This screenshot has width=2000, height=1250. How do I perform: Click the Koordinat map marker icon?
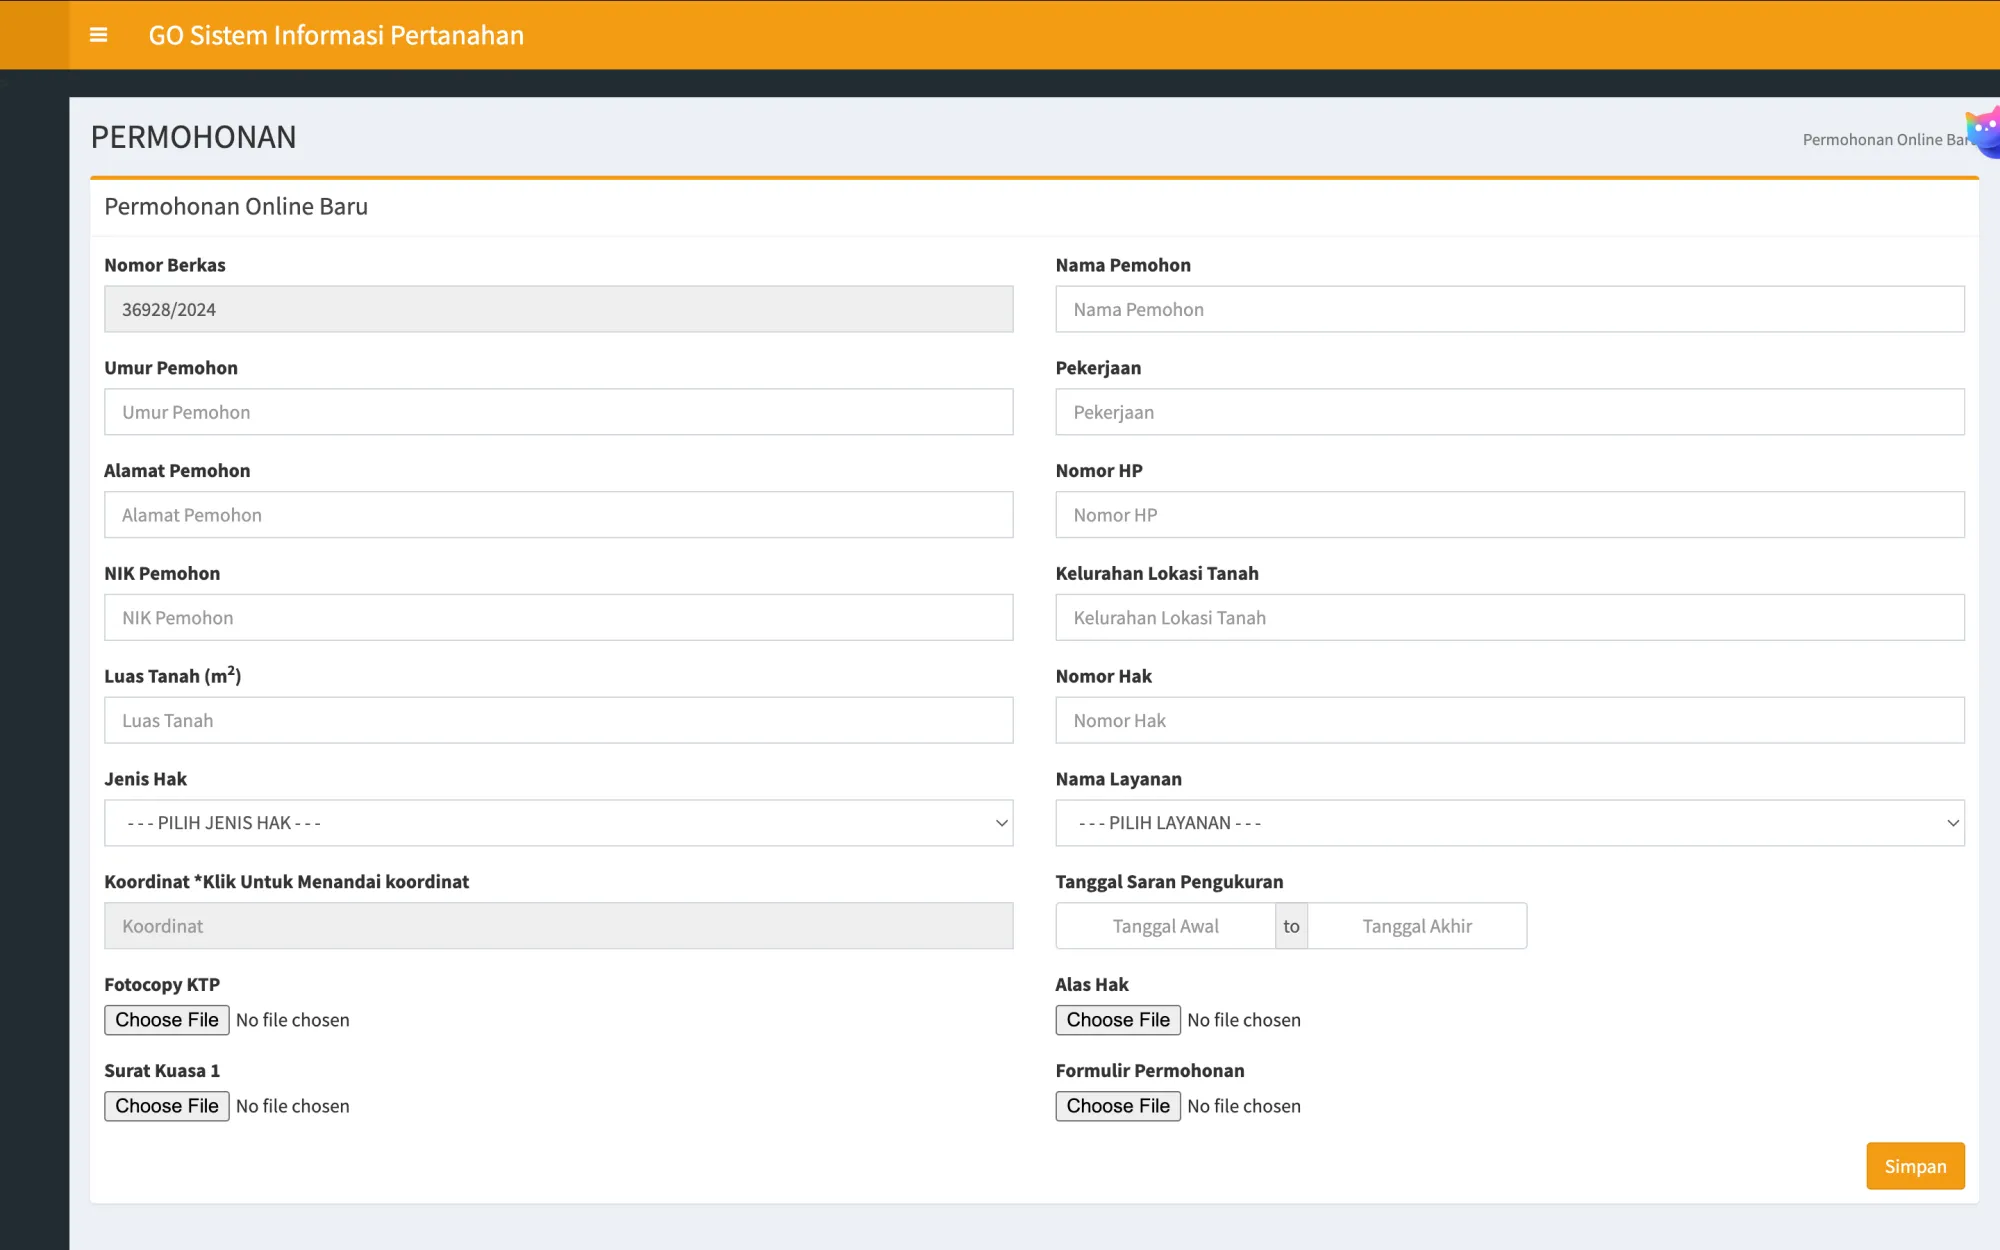[559, 925]
